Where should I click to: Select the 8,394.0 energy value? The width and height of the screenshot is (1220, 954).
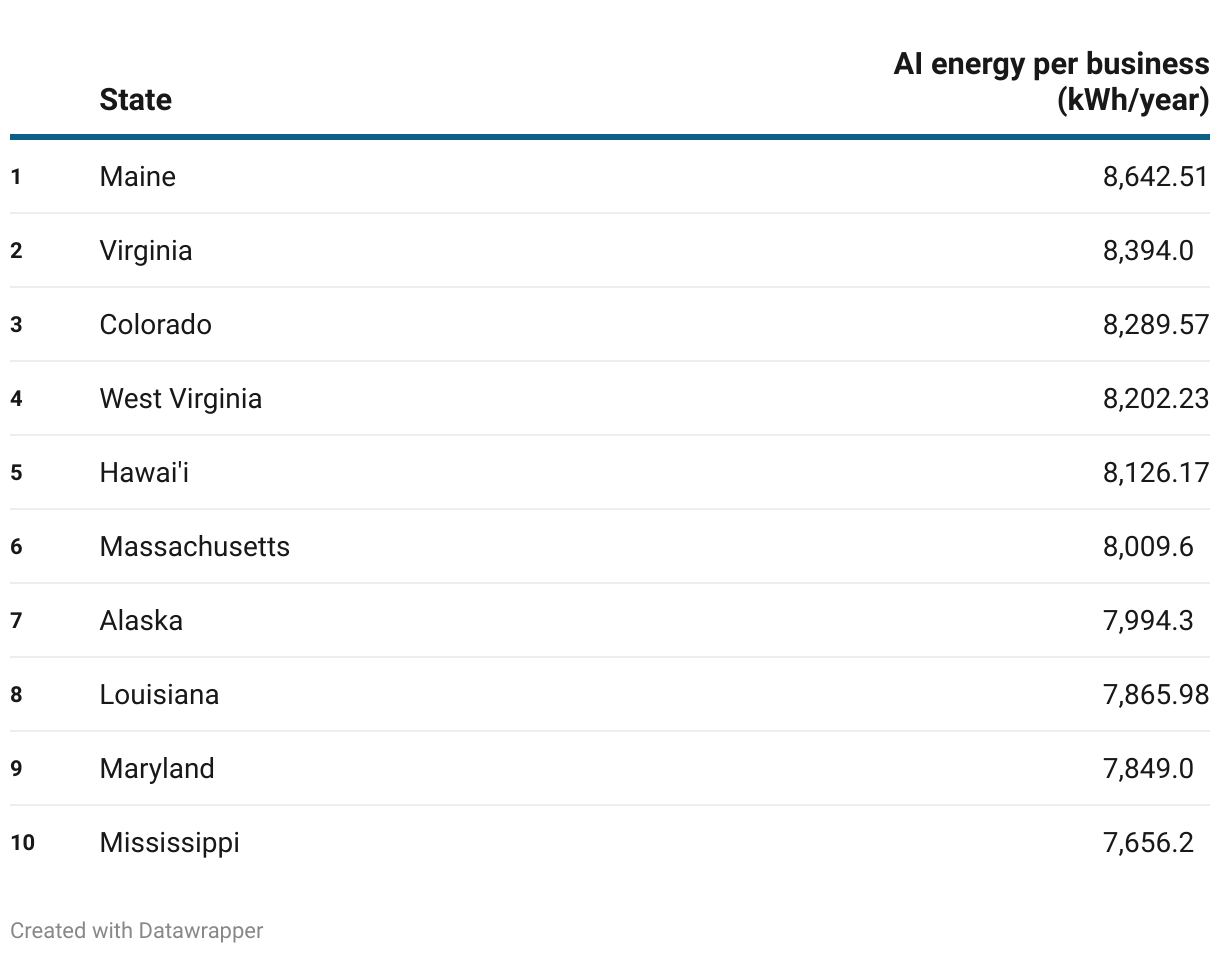[x=1148, y=251]
